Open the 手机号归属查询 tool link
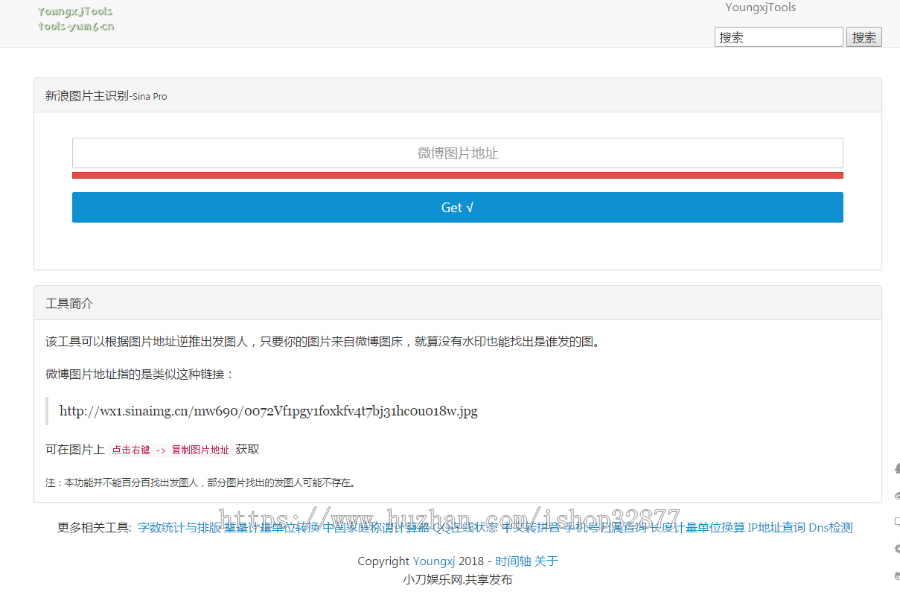The width and height of the screenshot is (900, 615). (x=604, y=527)
